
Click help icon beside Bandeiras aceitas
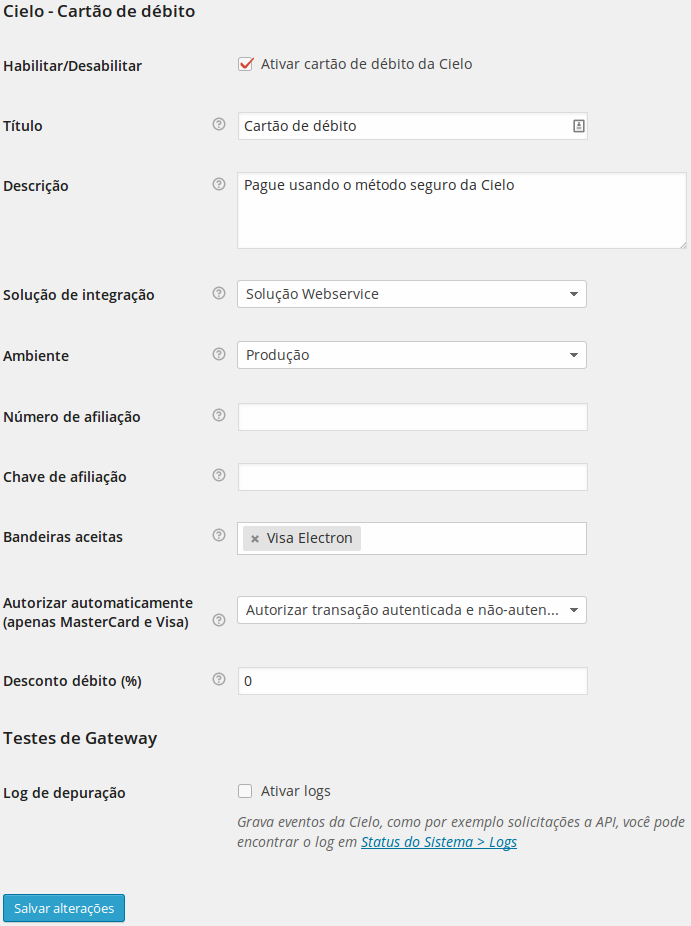pos(219,535)
